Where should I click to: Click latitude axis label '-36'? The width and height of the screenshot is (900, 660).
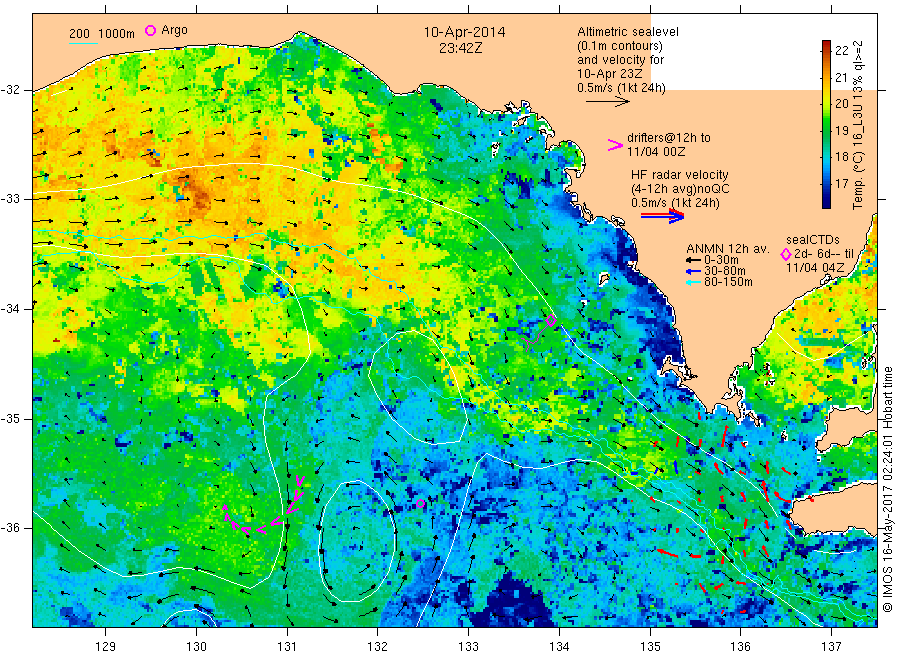(10, 527)
